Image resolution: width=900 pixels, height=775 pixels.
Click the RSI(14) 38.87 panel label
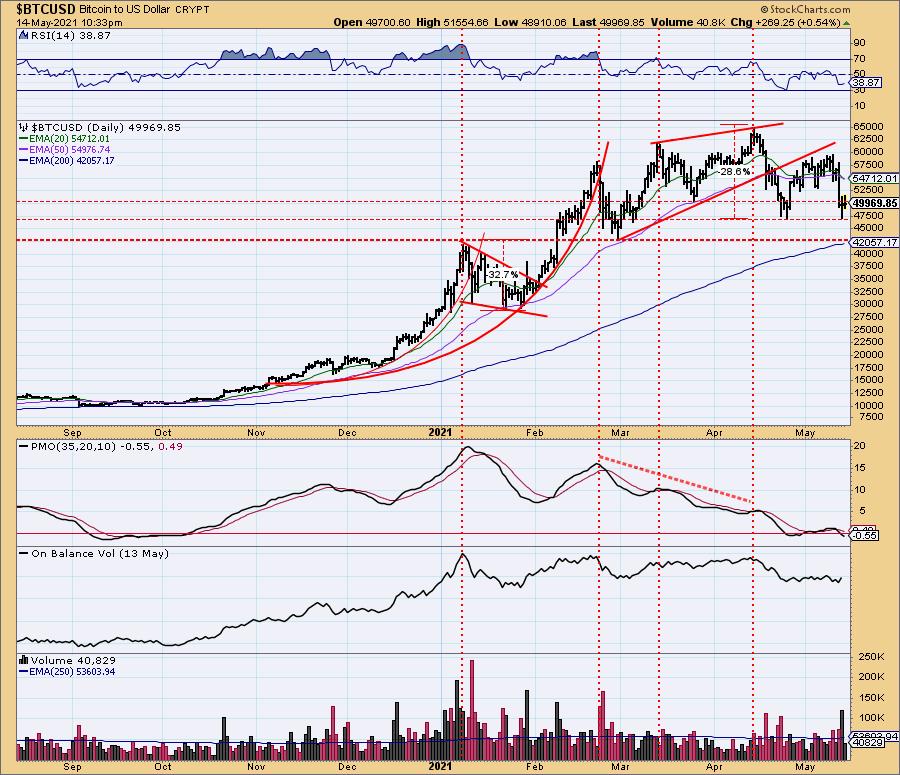click(69, 35)
